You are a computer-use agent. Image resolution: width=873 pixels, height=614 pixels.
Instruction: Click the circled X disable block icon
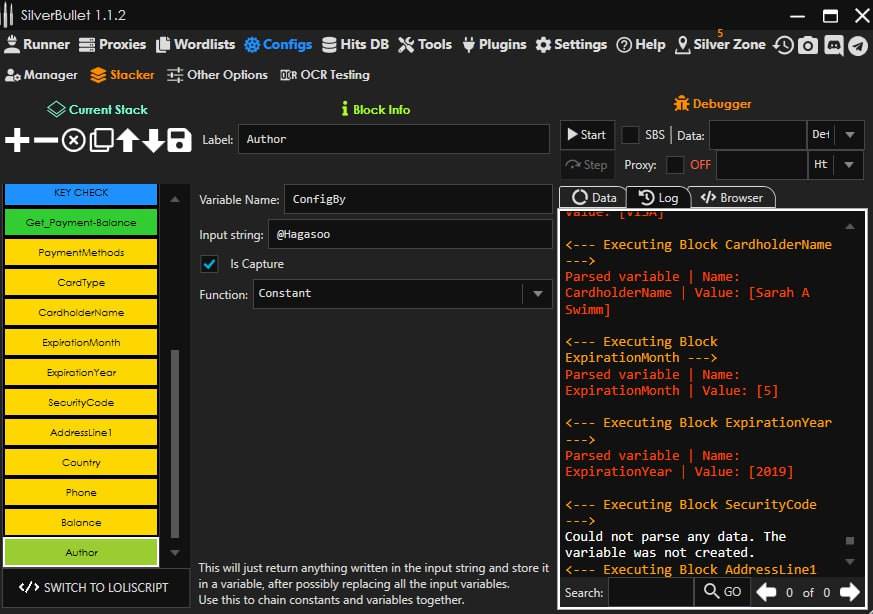[x=73, y=140]
